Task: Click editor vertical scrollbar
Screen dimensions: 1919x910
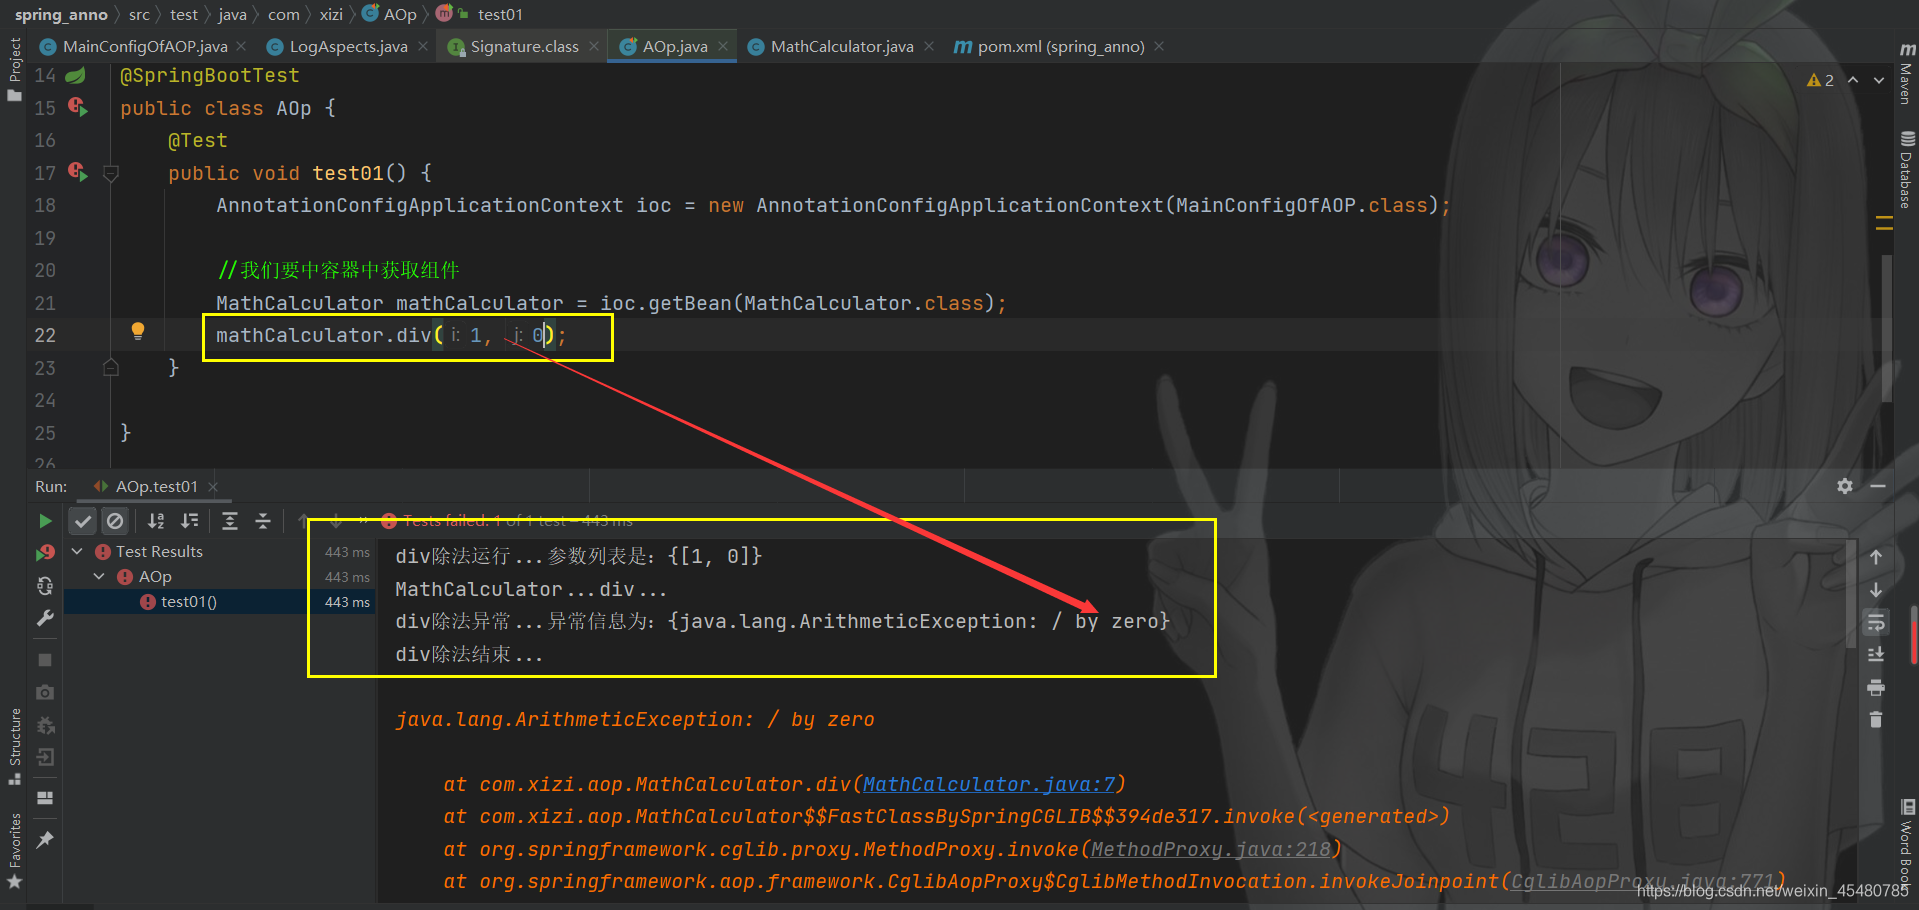Action: pos(1886,326)
